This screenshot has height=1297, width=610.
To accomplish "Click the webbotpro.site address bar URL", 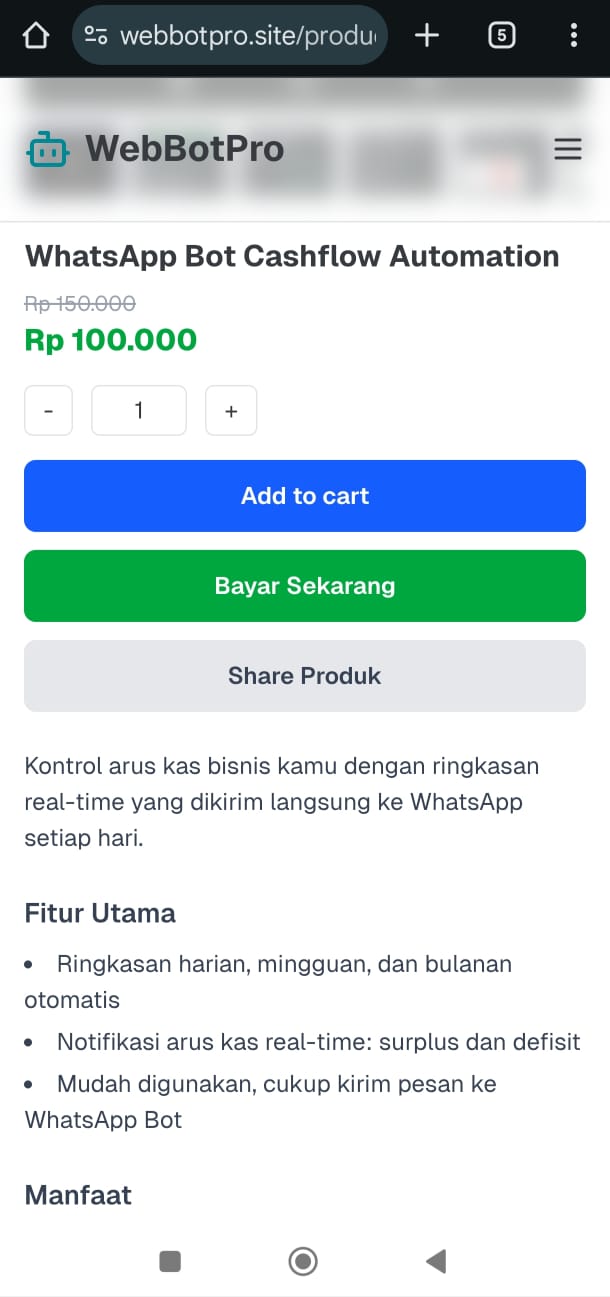I will tap(248, 36).
